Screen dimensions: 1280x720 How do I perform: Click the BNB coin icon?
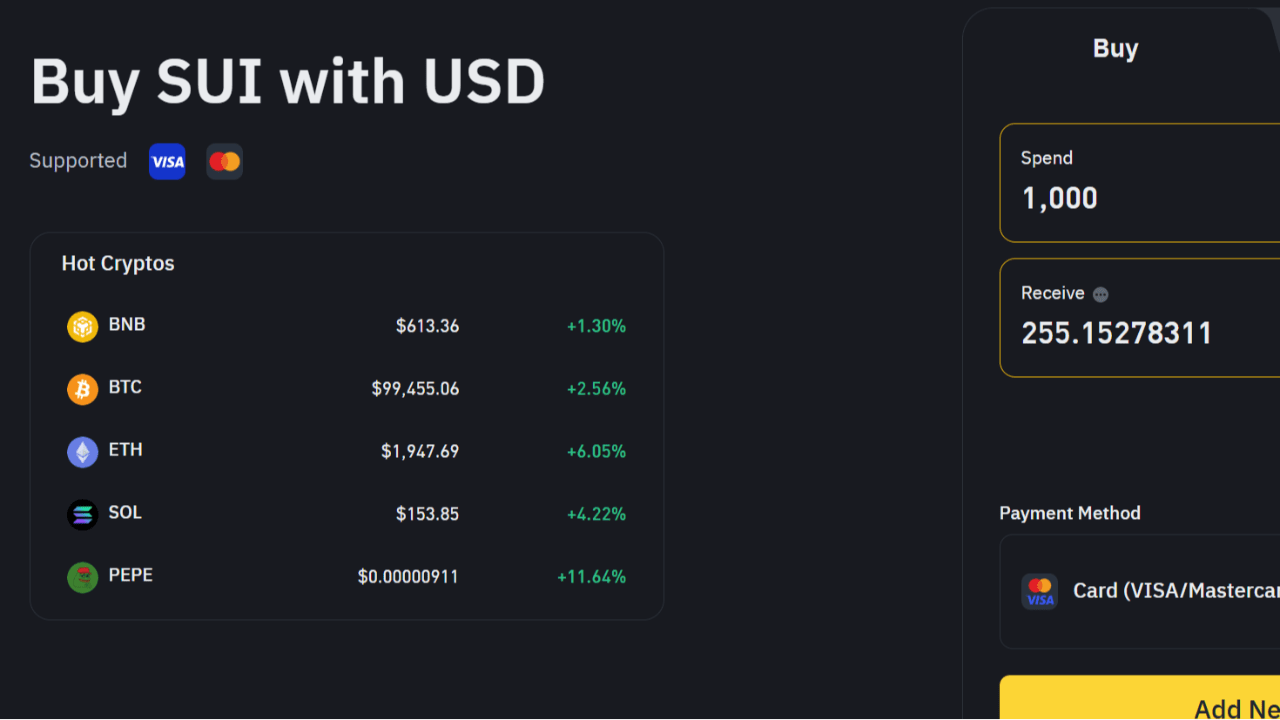82,325
